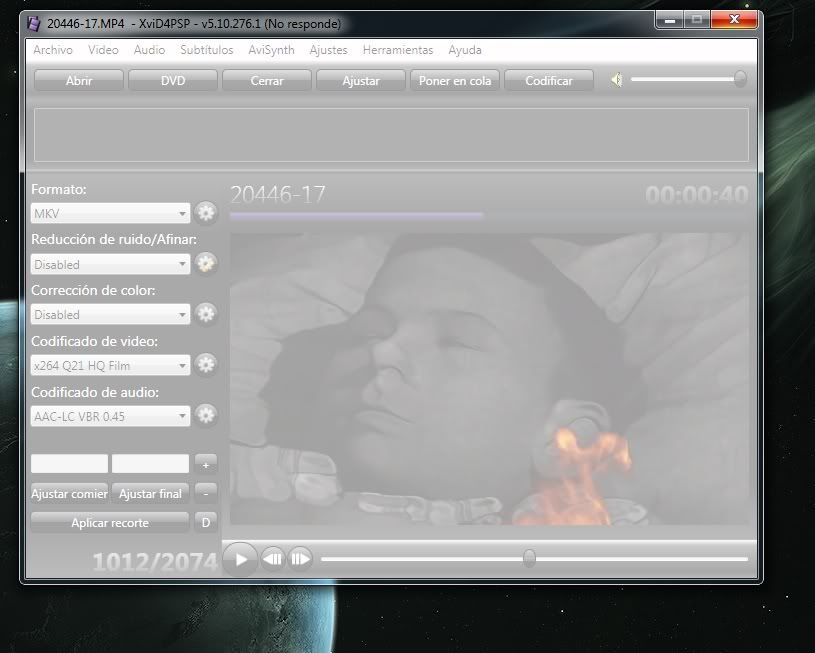Expand the x264 Q21 HQ Film dropdown
The height and width of the screenshot is (653, 815).
(182, 365)
